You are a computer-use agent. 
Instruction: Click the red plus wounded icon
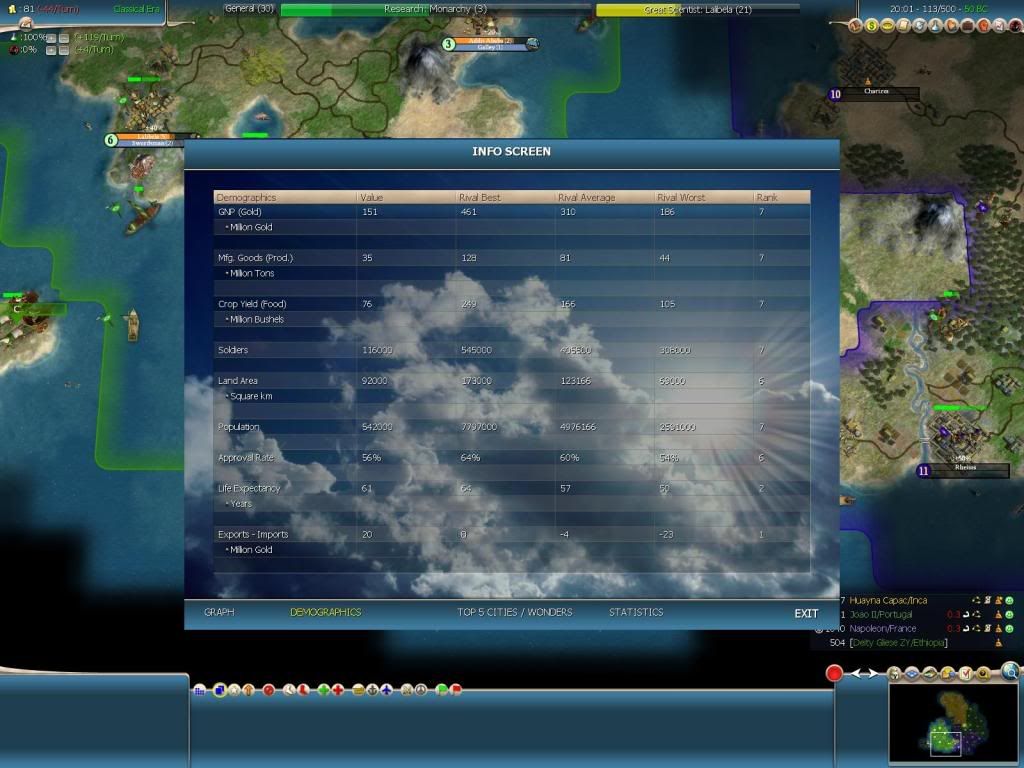tap(338, 690)
